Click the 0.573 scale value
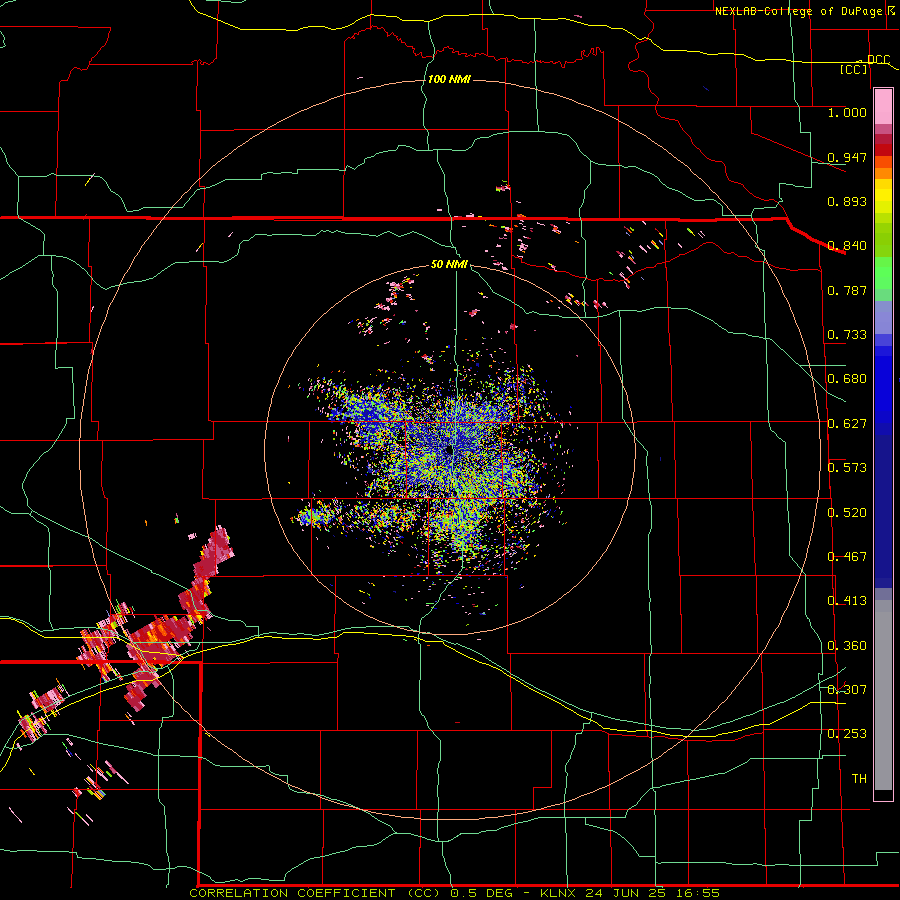This screenshot has width=900, height=900. pyautogui.click(x=847, y=468)
